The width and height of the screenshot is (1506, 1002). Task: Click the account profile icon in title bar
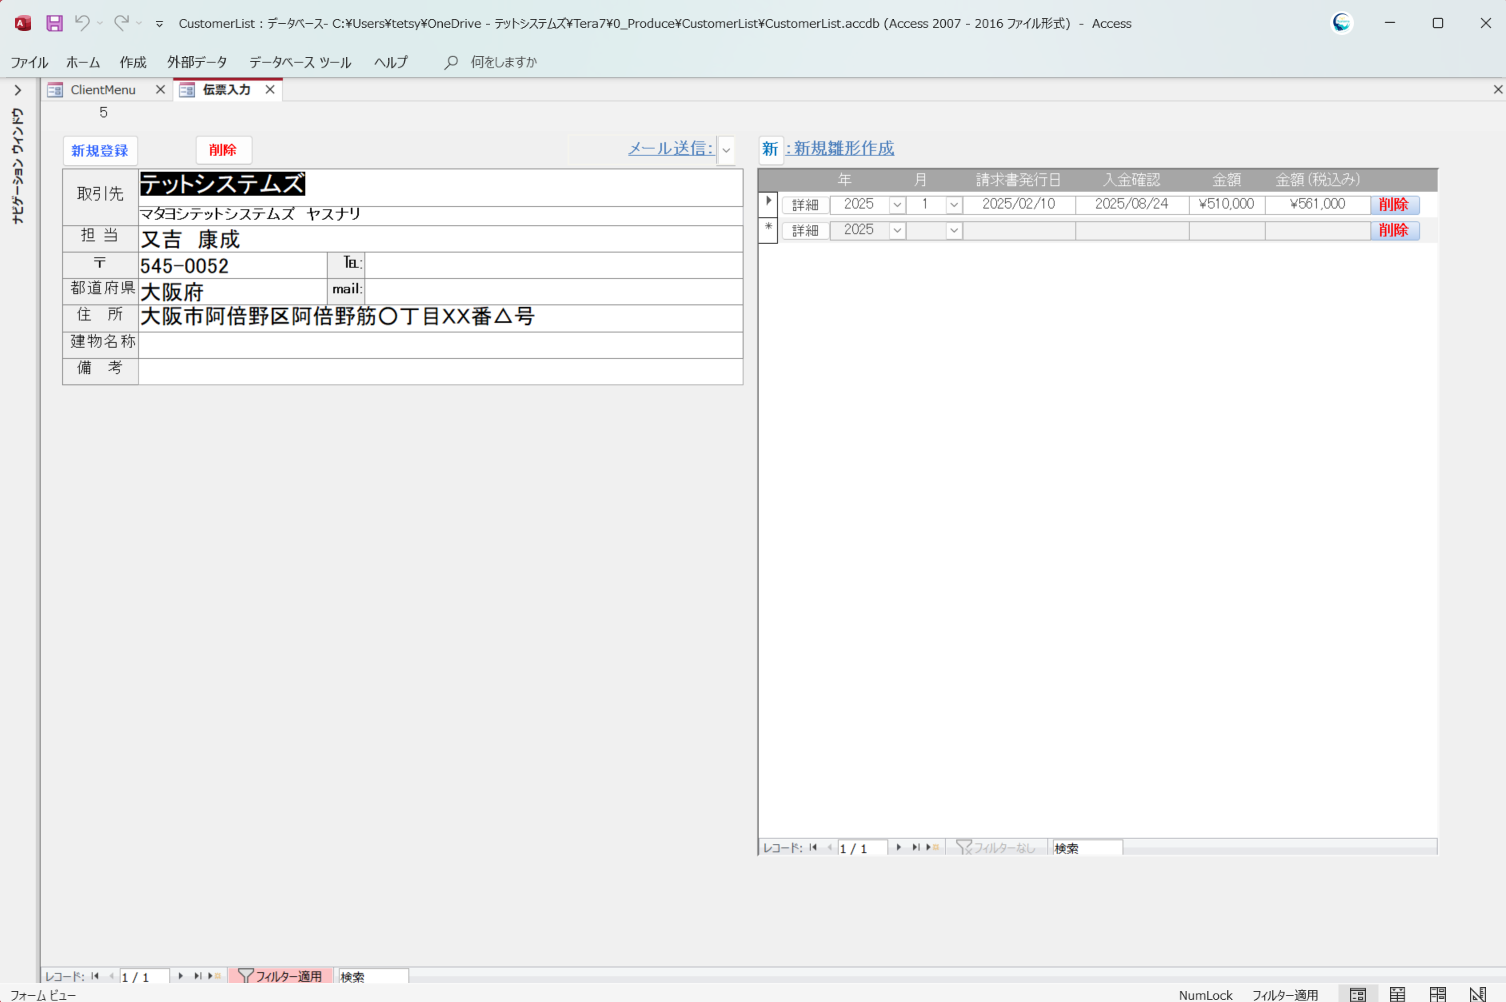[1342, 23]
